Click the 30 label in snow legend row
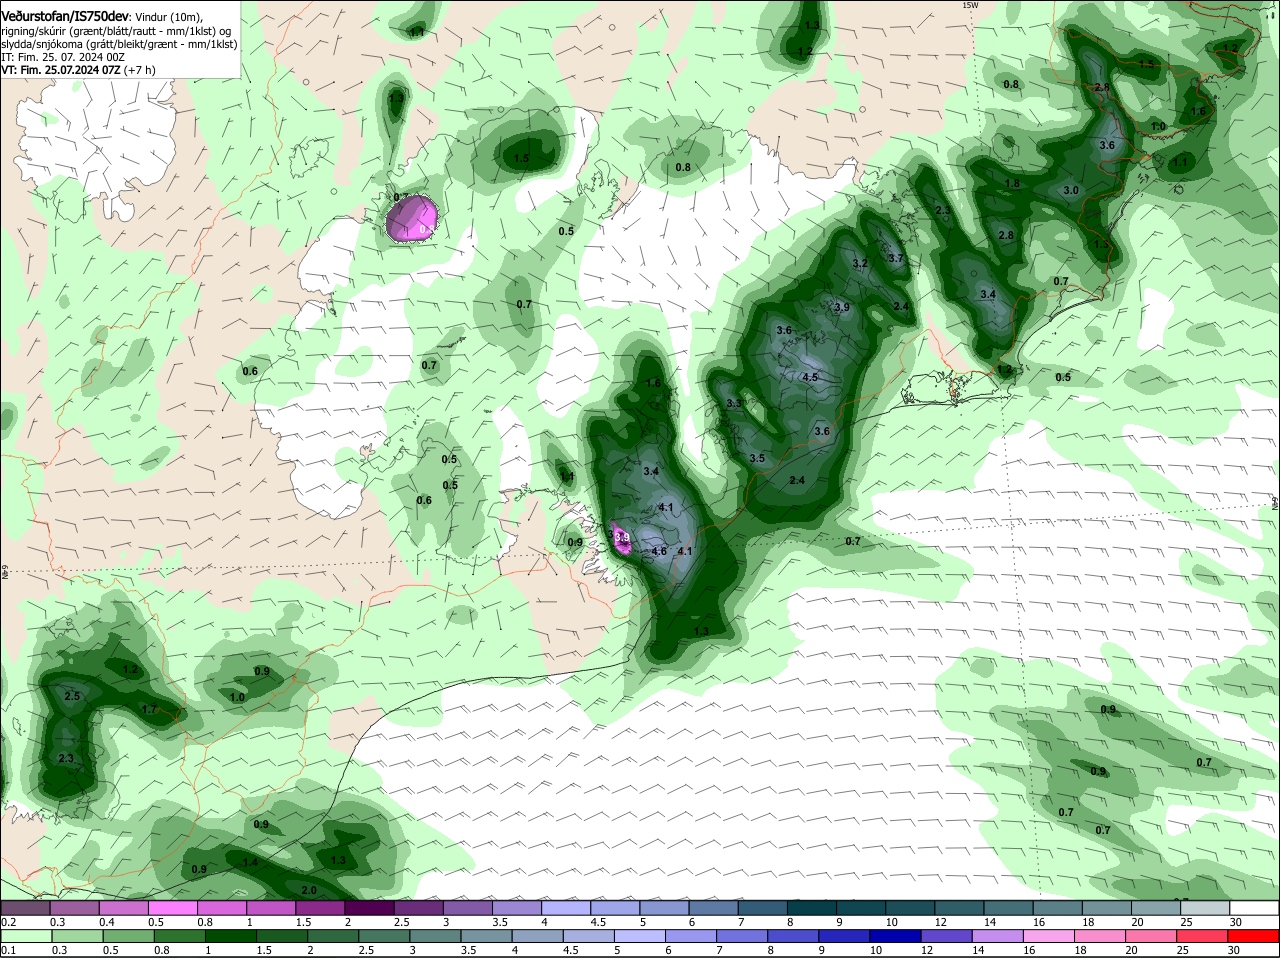1280x958 pixels. [1234, 922]
